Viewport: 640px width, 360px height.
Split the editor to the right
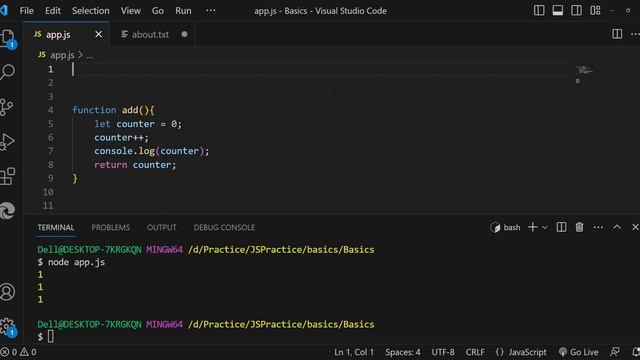click(617, 34)
